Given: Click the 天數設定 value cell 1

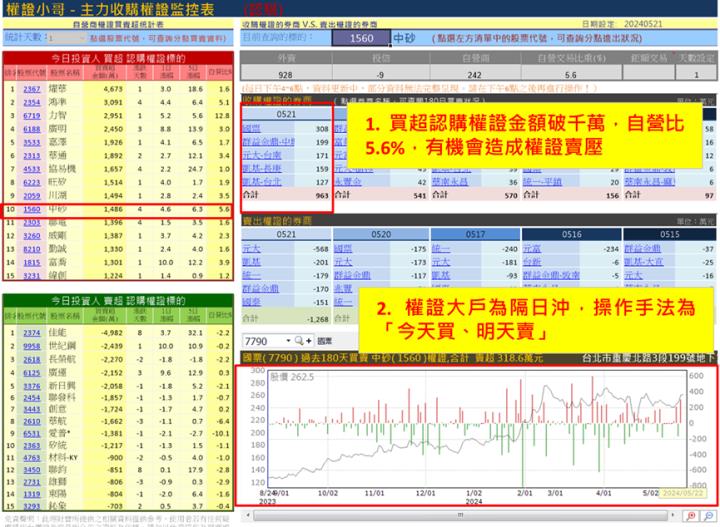Looking at the screenshot, I should [696, 73].
